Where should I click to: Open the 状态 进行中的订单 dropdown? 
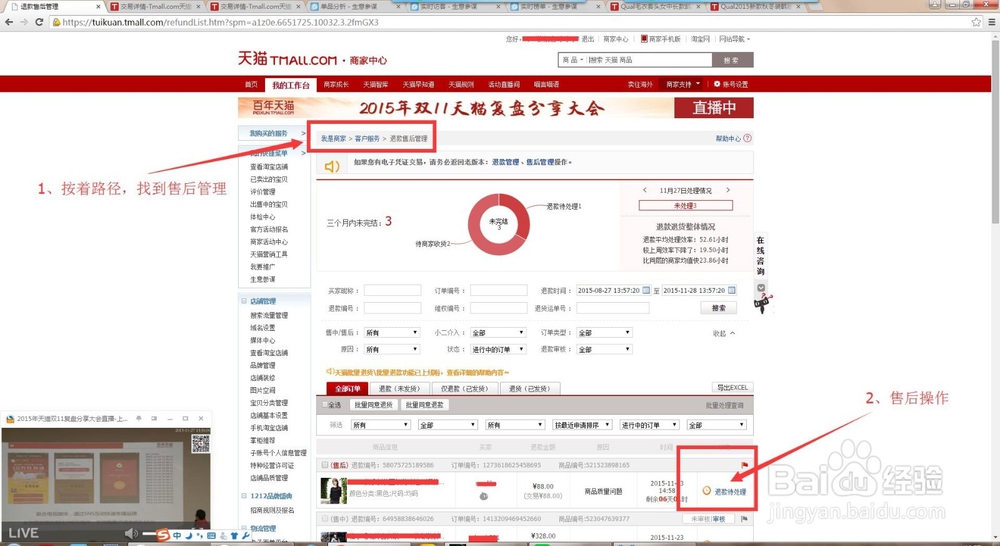(497, 349)
